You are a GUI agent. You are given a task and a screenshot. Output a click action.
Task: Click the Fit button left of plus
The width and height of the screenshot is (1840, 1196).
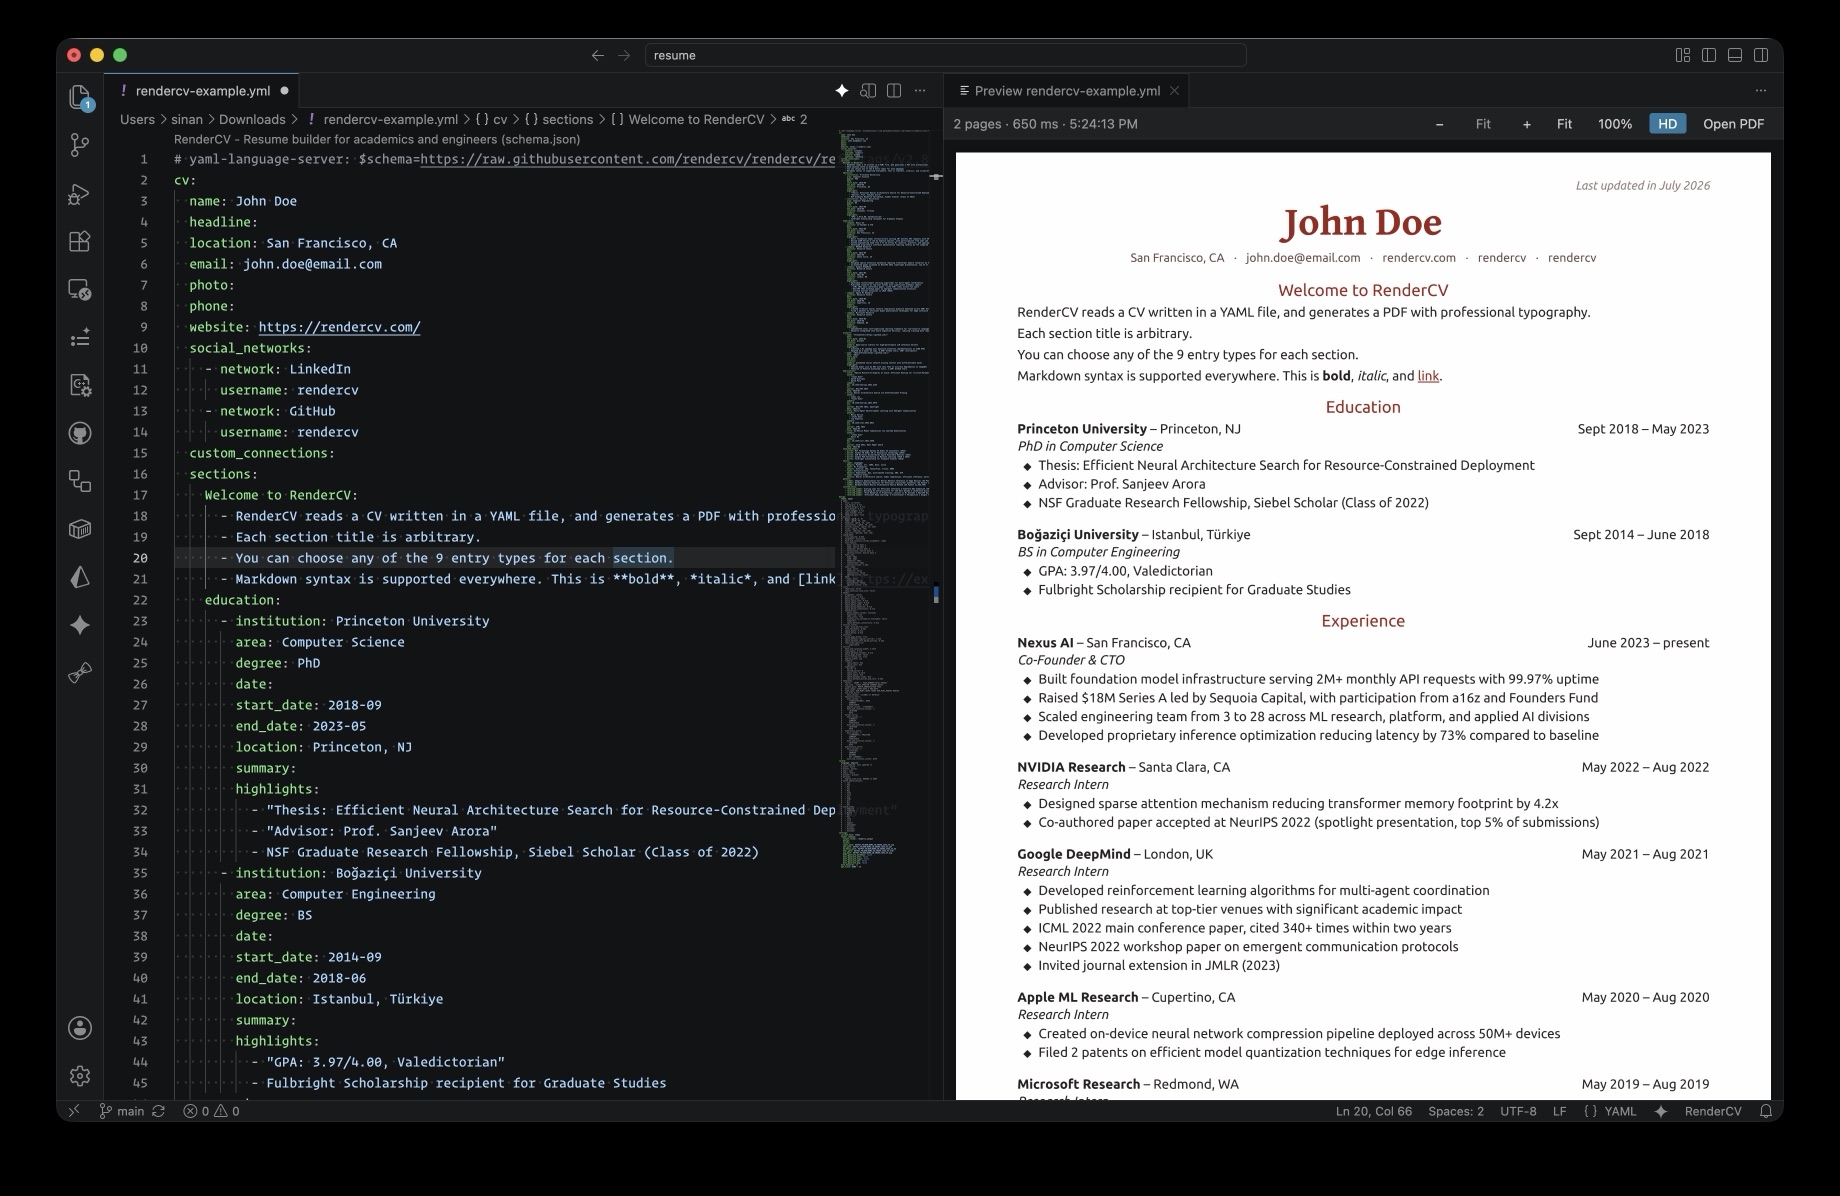coord(1483,124)
